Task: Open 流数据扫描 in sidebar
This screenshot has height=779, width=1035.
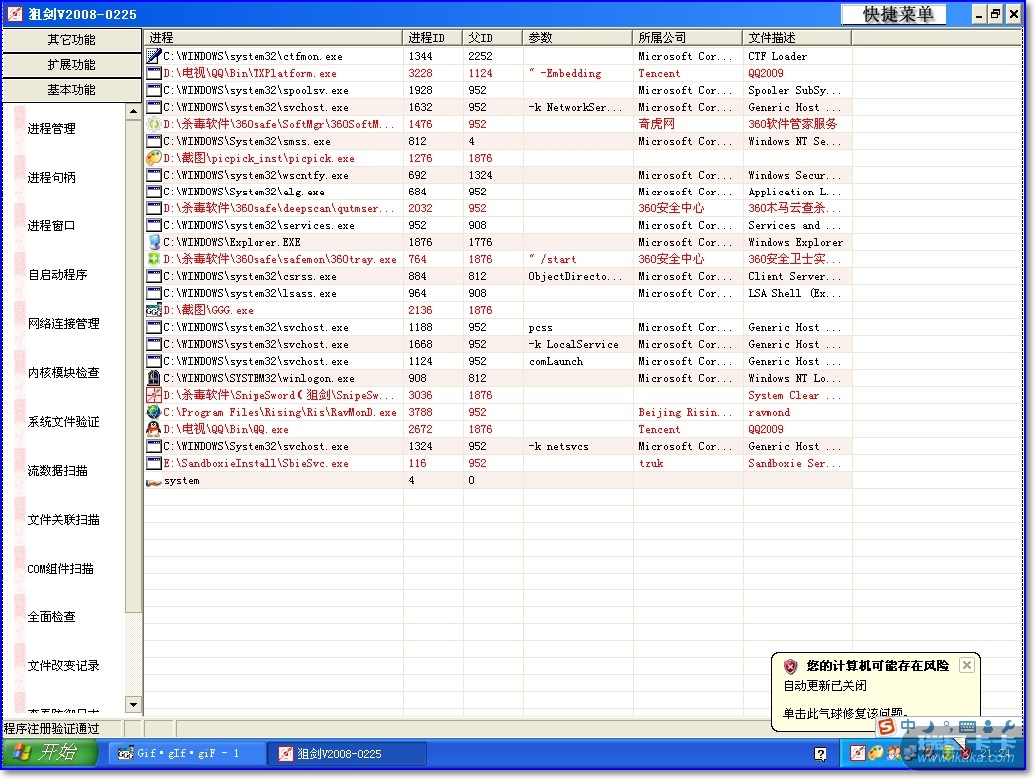Action: click(57, 471)
